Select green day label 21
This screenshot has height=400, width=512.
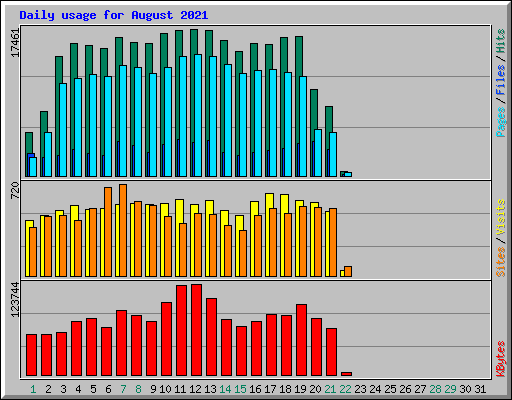pos(330,389)
